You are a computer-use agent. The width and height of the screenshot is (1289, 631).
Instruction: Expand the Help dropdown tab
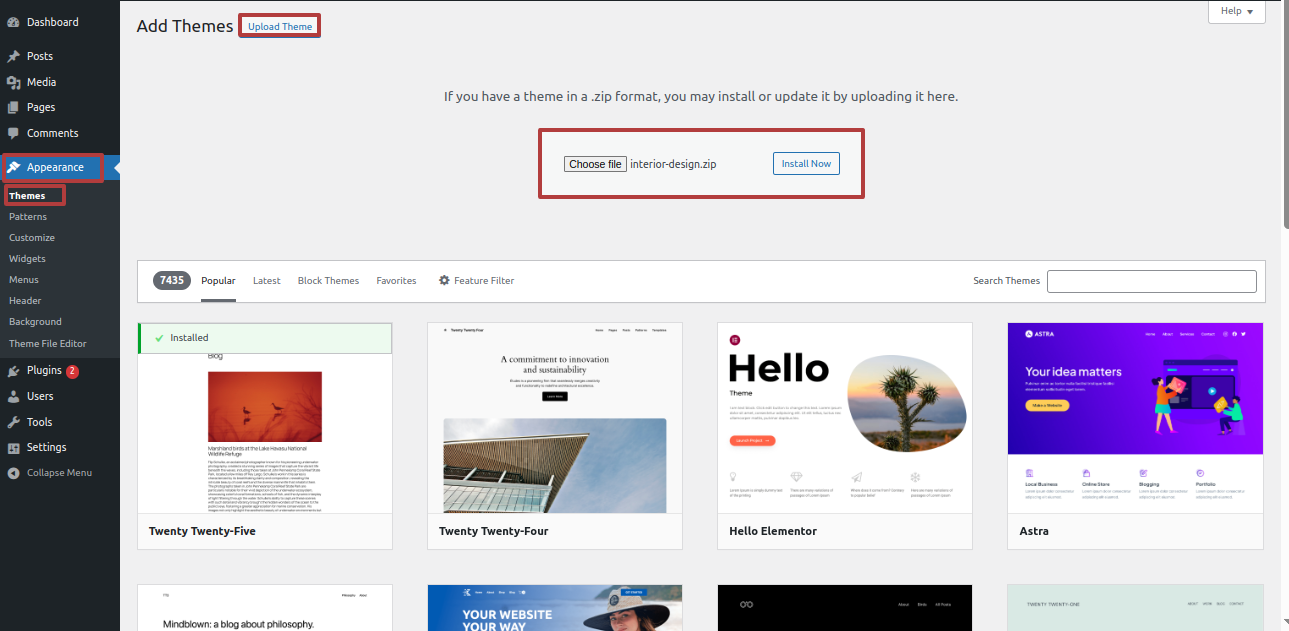pos(1237,11)
